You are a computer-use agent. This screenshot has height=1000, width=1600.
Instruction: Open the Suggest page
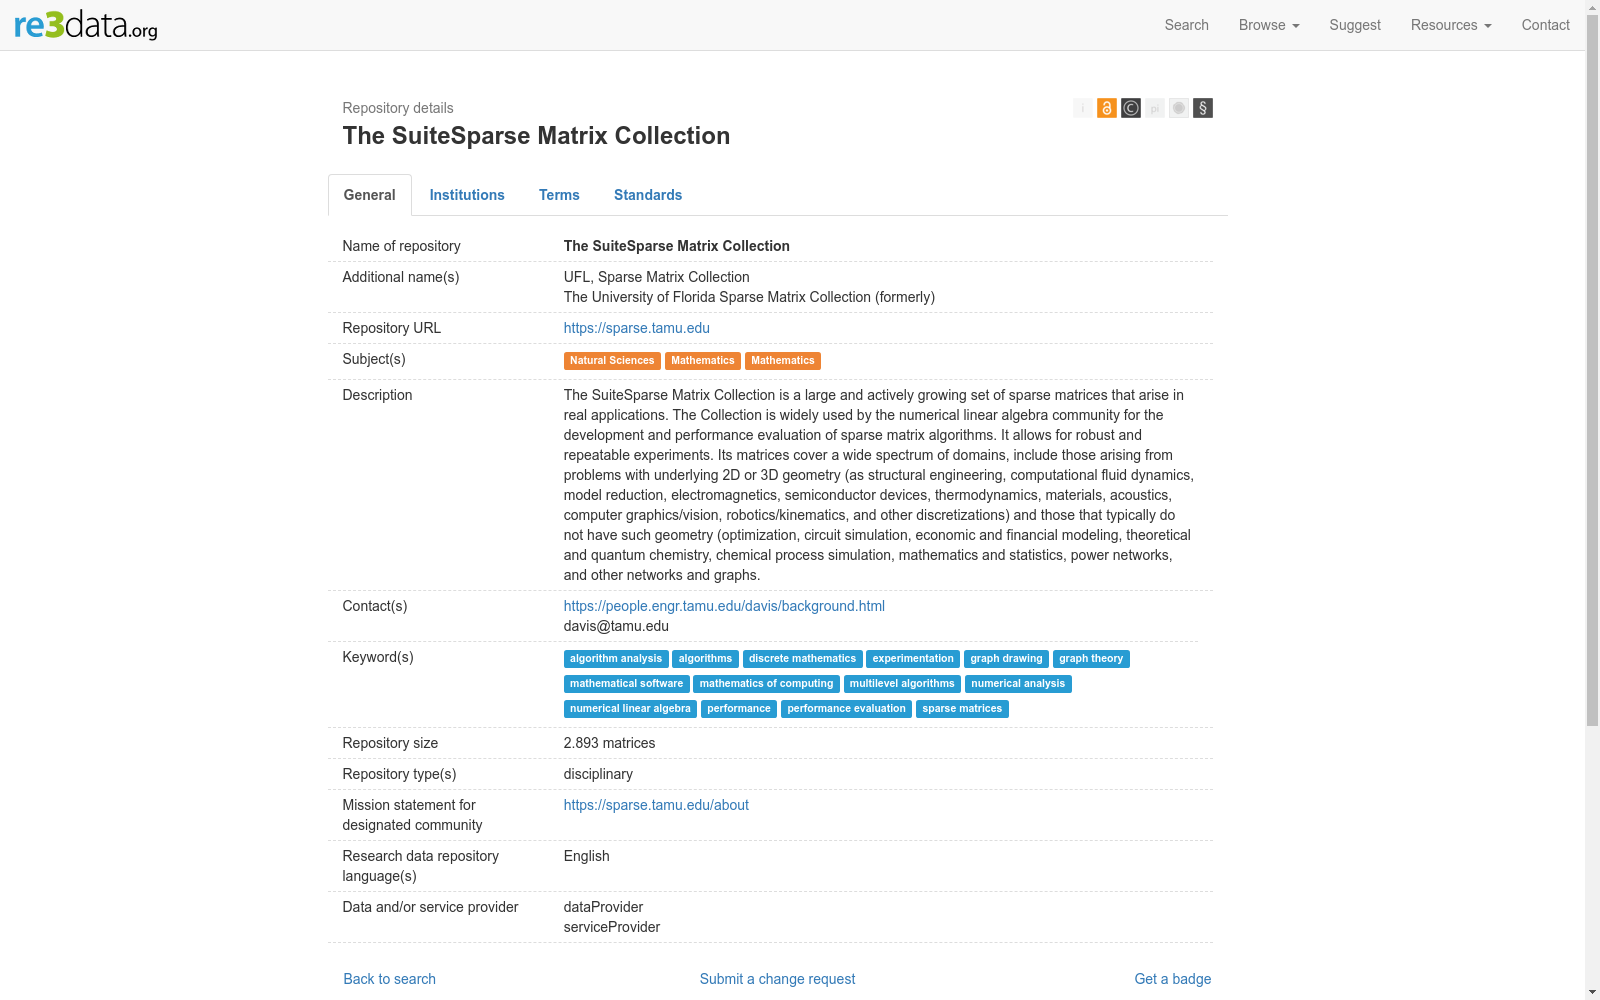pyautogui.click(x=1355, y=25)
